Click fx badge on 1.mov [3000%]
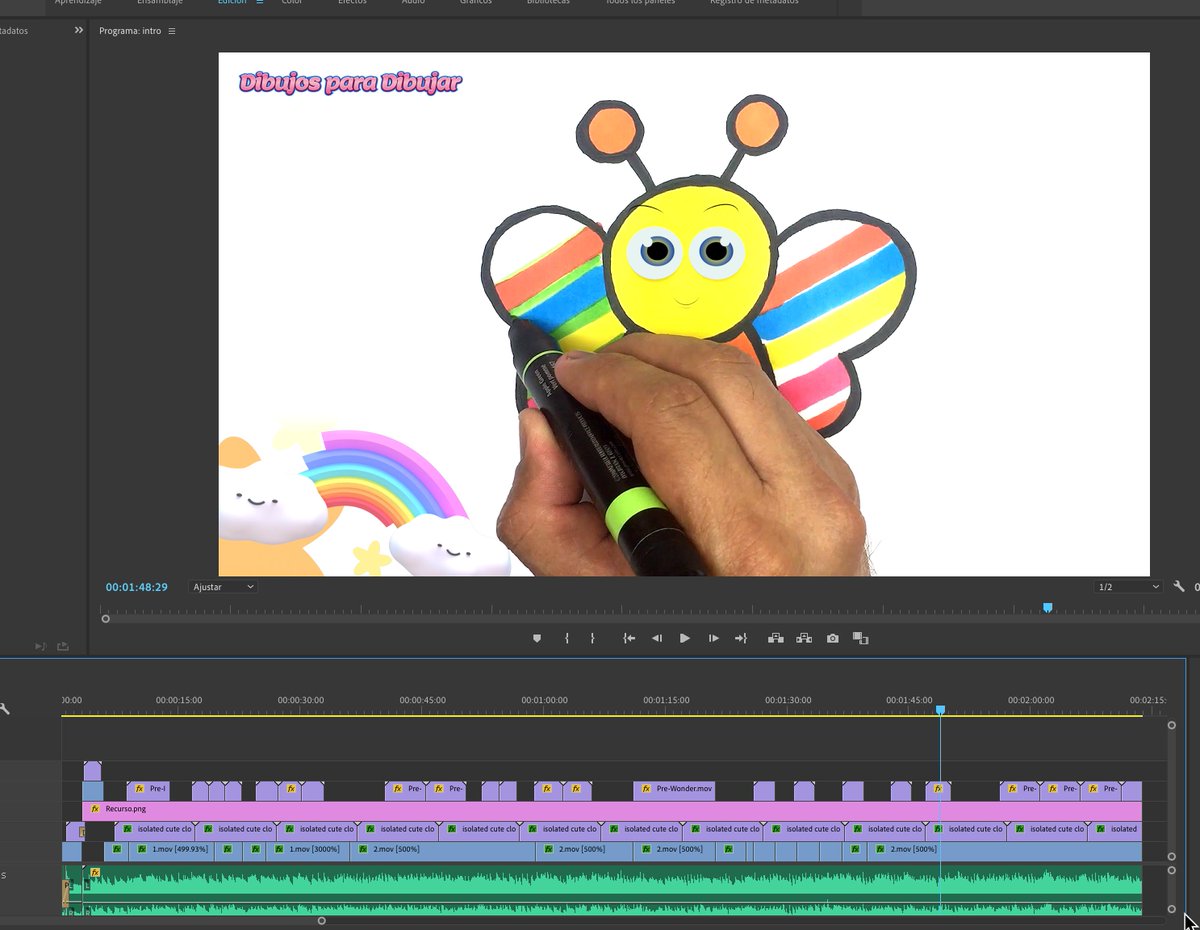This screenshot has width=1200, height=930. click(278, 849)
